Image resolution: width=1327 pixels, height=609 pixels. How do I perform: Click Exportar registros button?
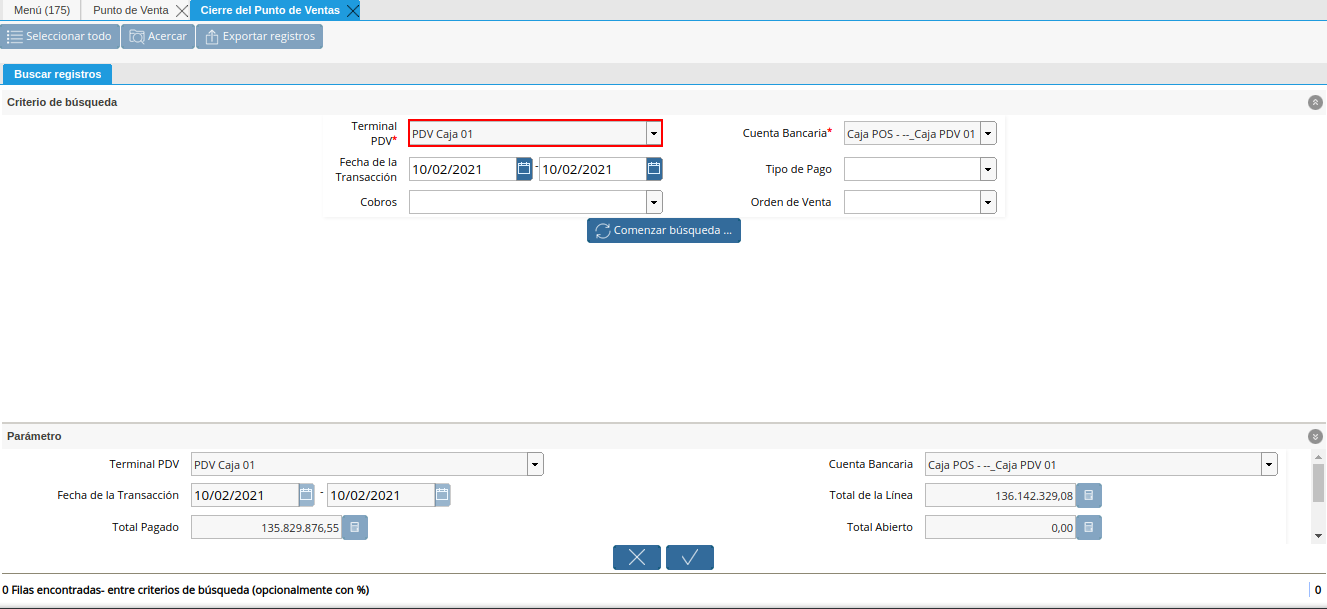pyautogui.click(x=259, y=36)
